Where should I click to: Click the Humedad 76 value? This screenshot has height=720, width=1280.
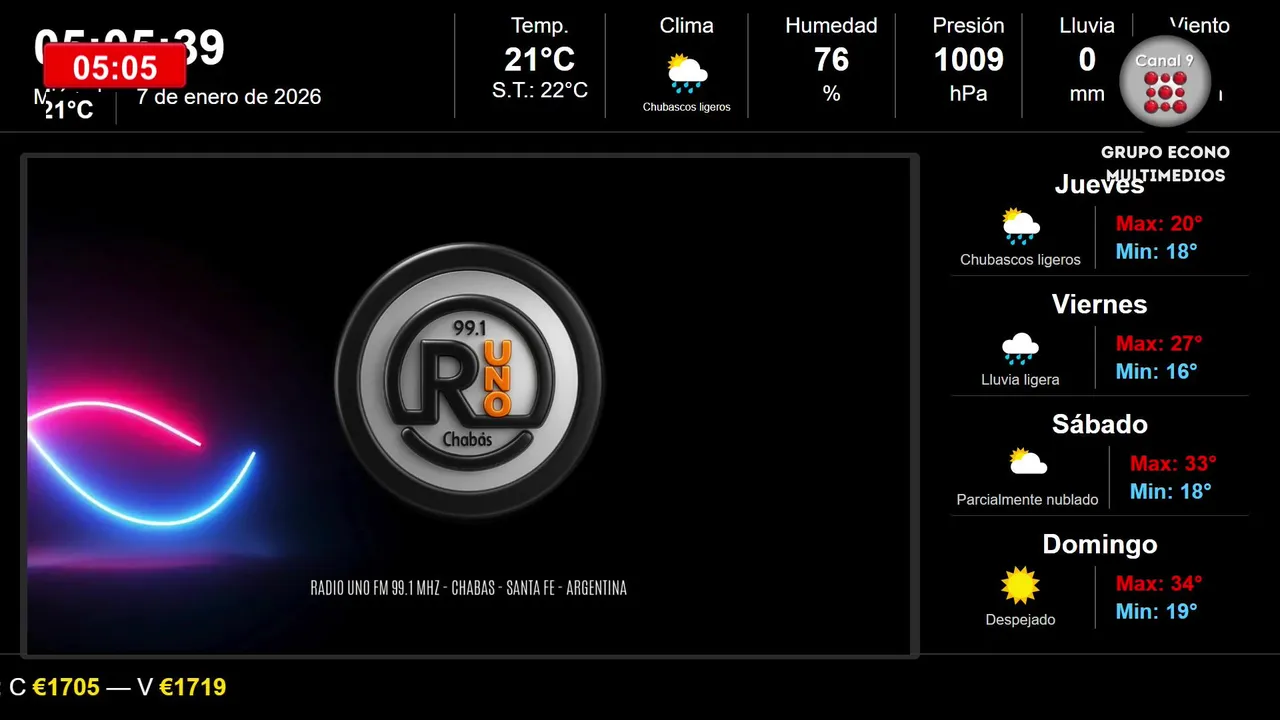click(x=831, y=60)
